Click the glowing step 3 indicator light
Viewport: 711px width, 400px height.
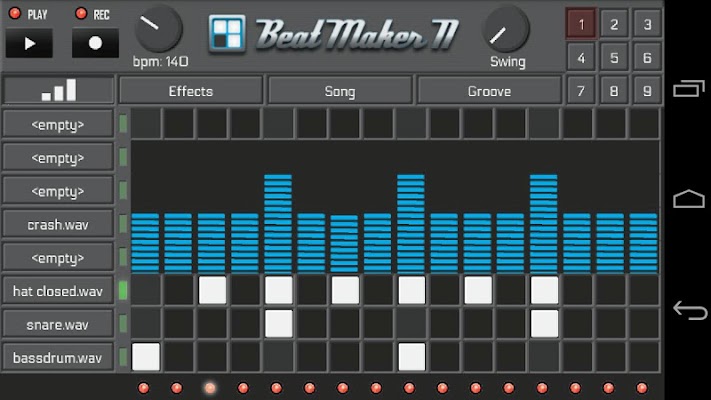click(x=210, y=388)
